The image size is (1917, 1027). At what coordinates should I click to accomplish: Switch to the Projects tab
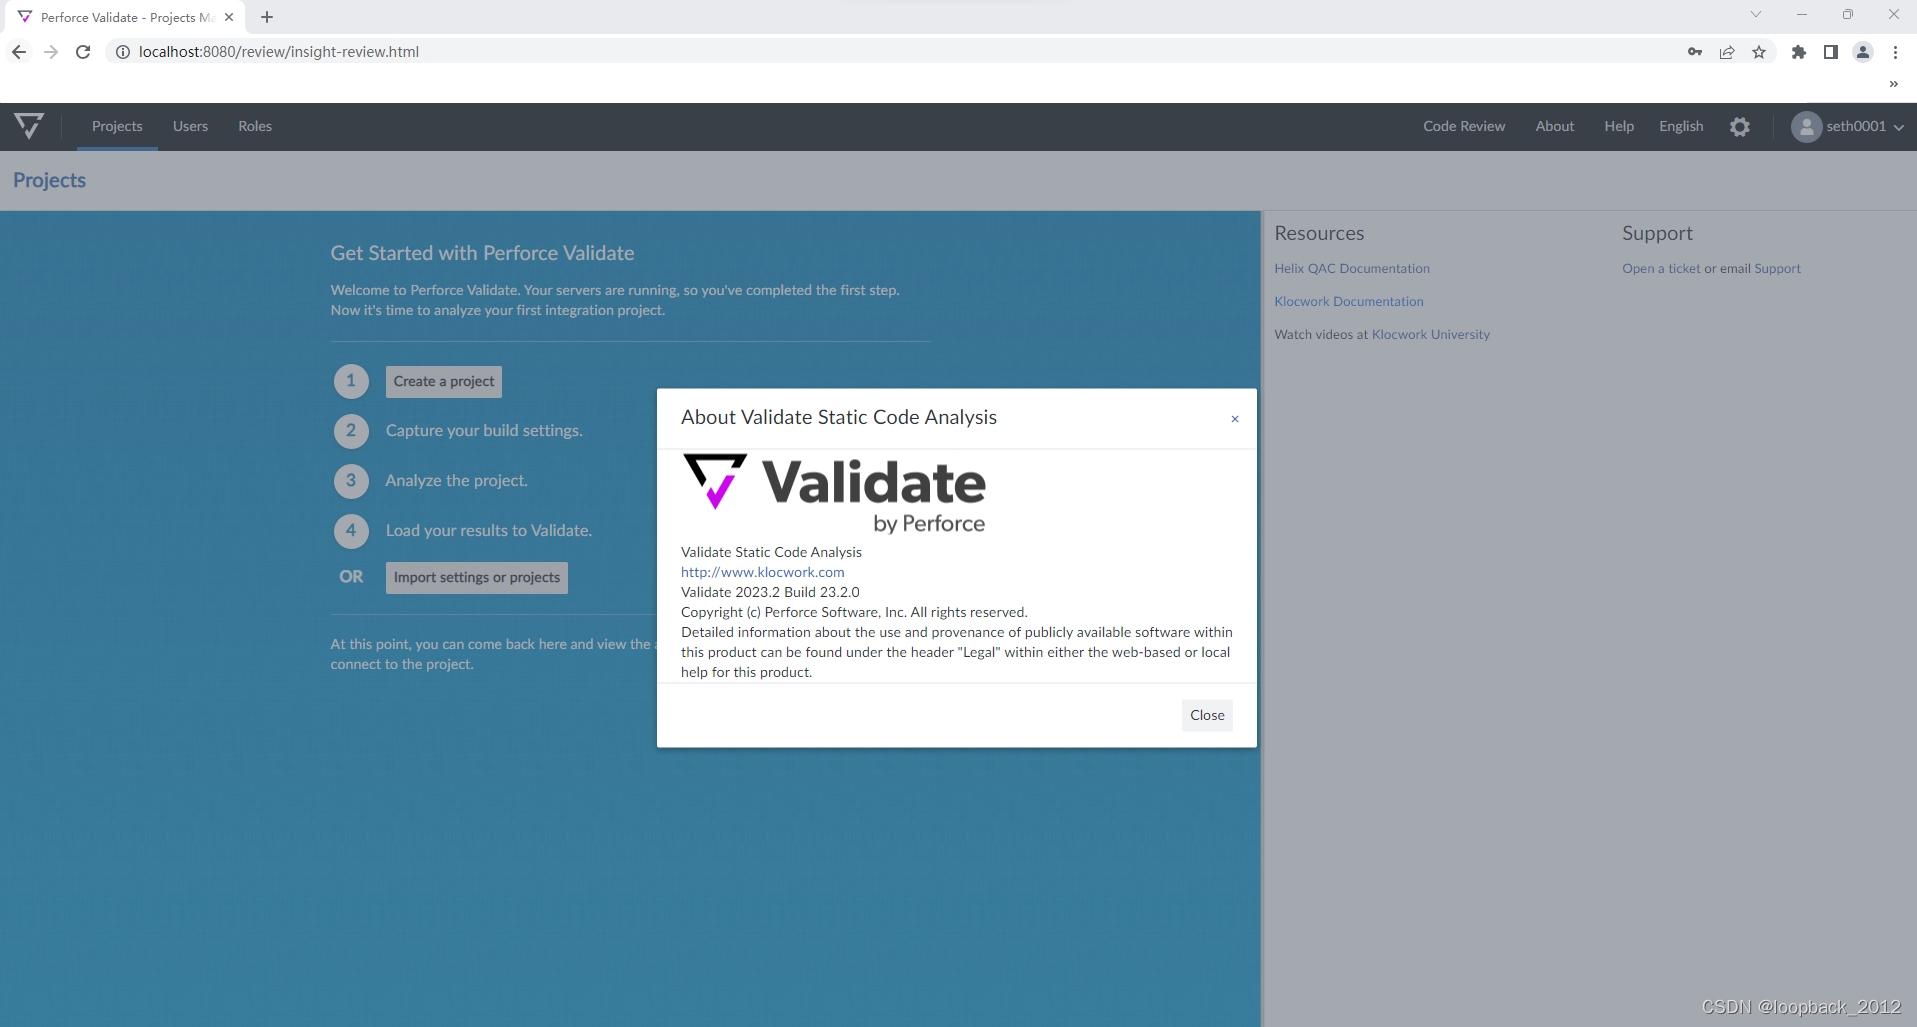point(117,126)
